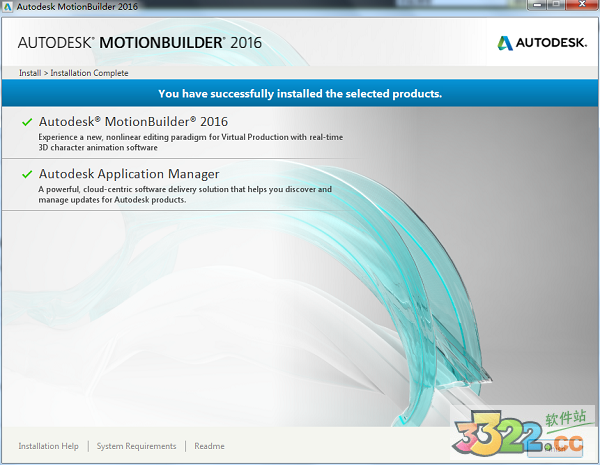The height and width of the screenshot is (465, 600).
Task: Minimize the MotionBuilder installer window
Action: point(537,5)
